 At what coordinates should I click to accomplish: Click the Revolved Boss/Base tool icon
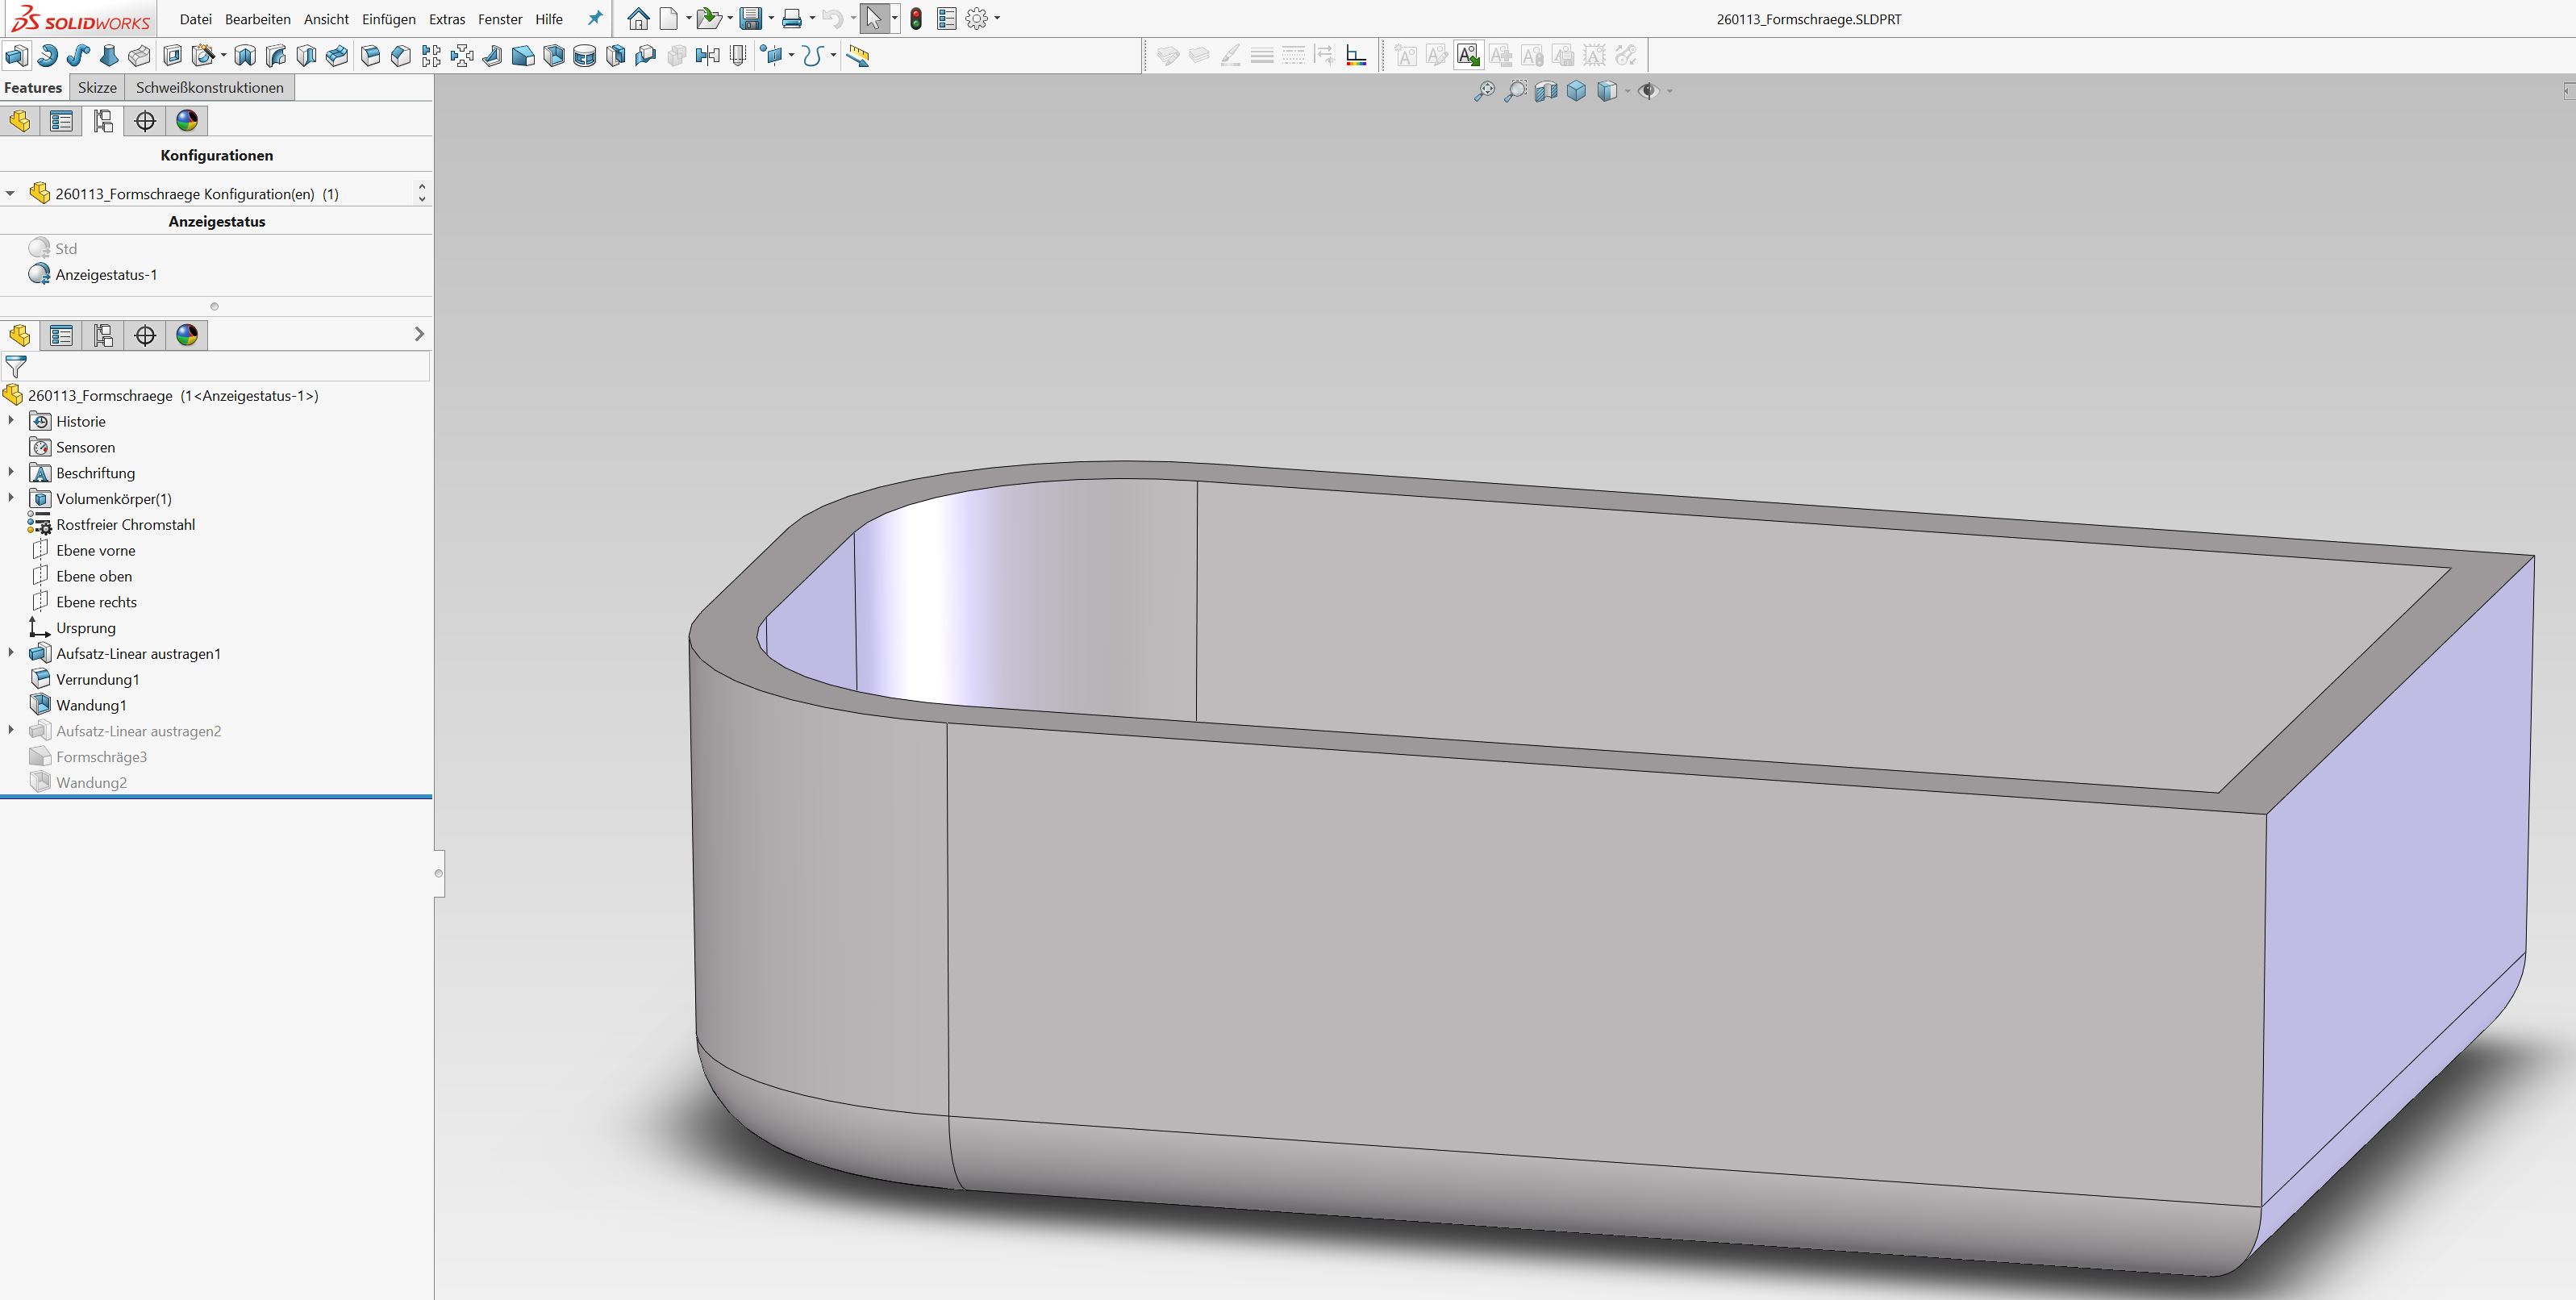(47, 56)
